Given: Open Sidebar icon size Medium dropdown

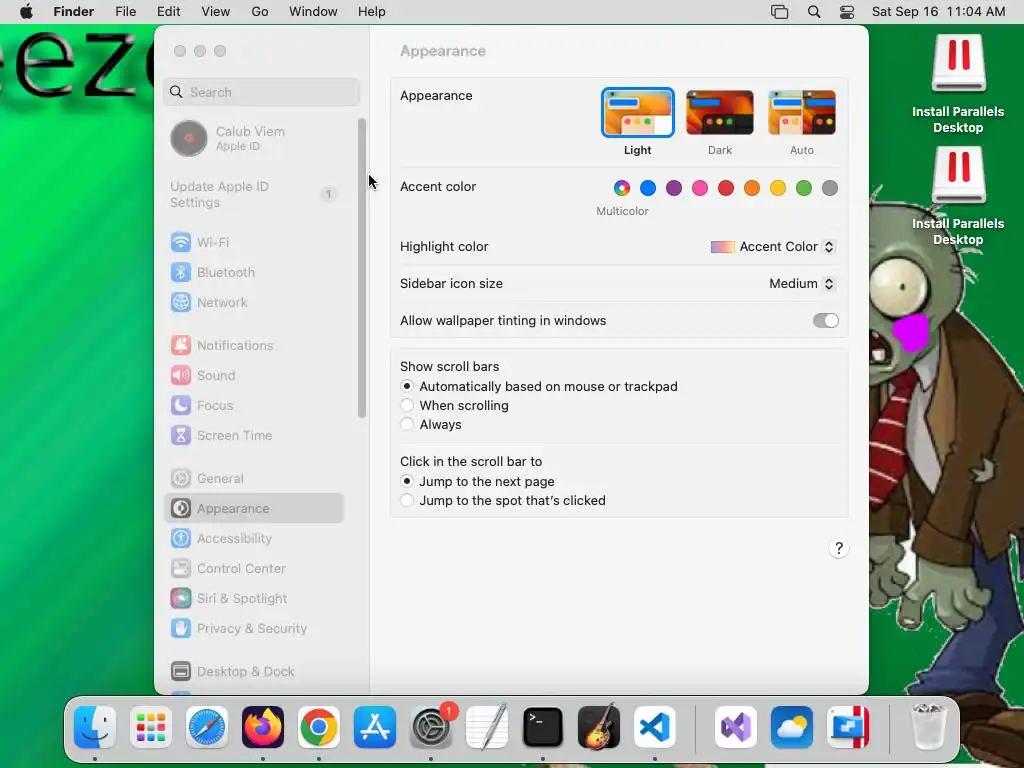Looking at the screenshot, I should tap(802, 283).
